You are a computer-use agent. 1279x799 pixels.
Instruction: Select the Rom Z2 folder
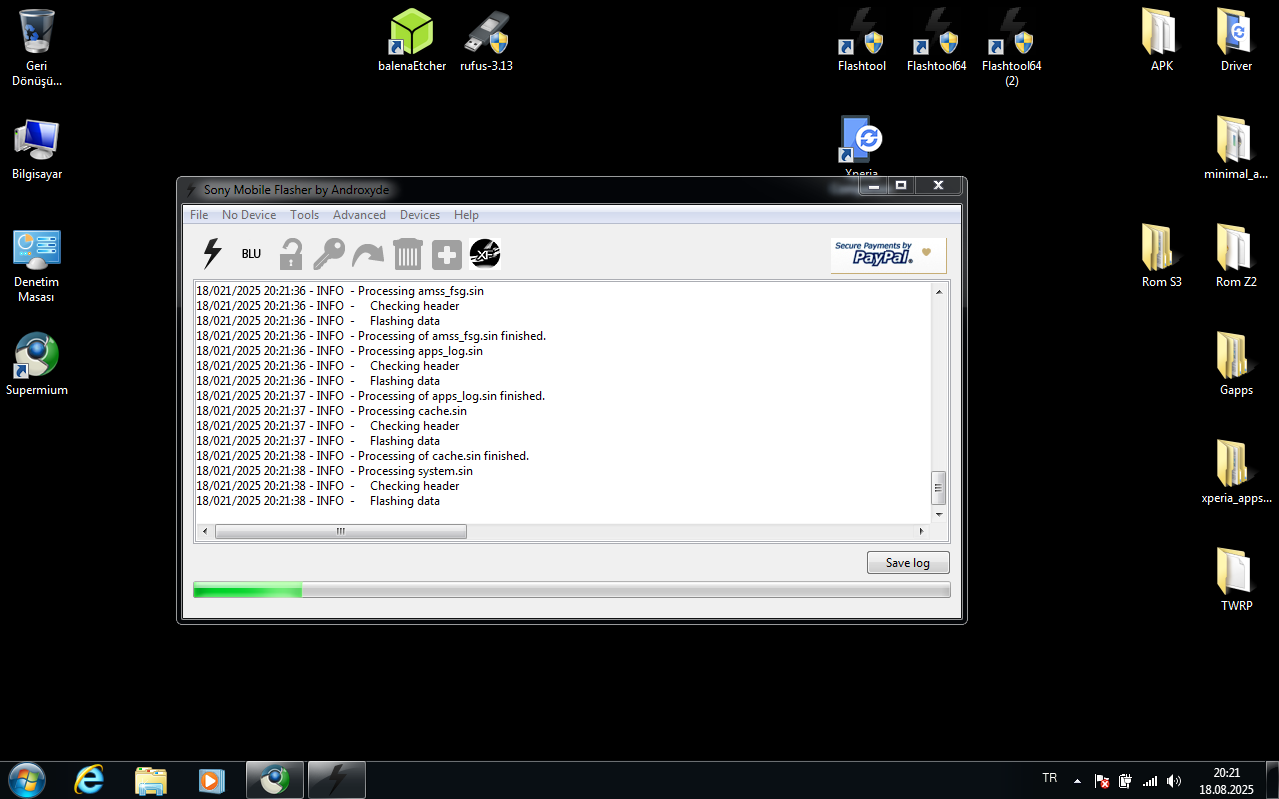coord(1237,256)
